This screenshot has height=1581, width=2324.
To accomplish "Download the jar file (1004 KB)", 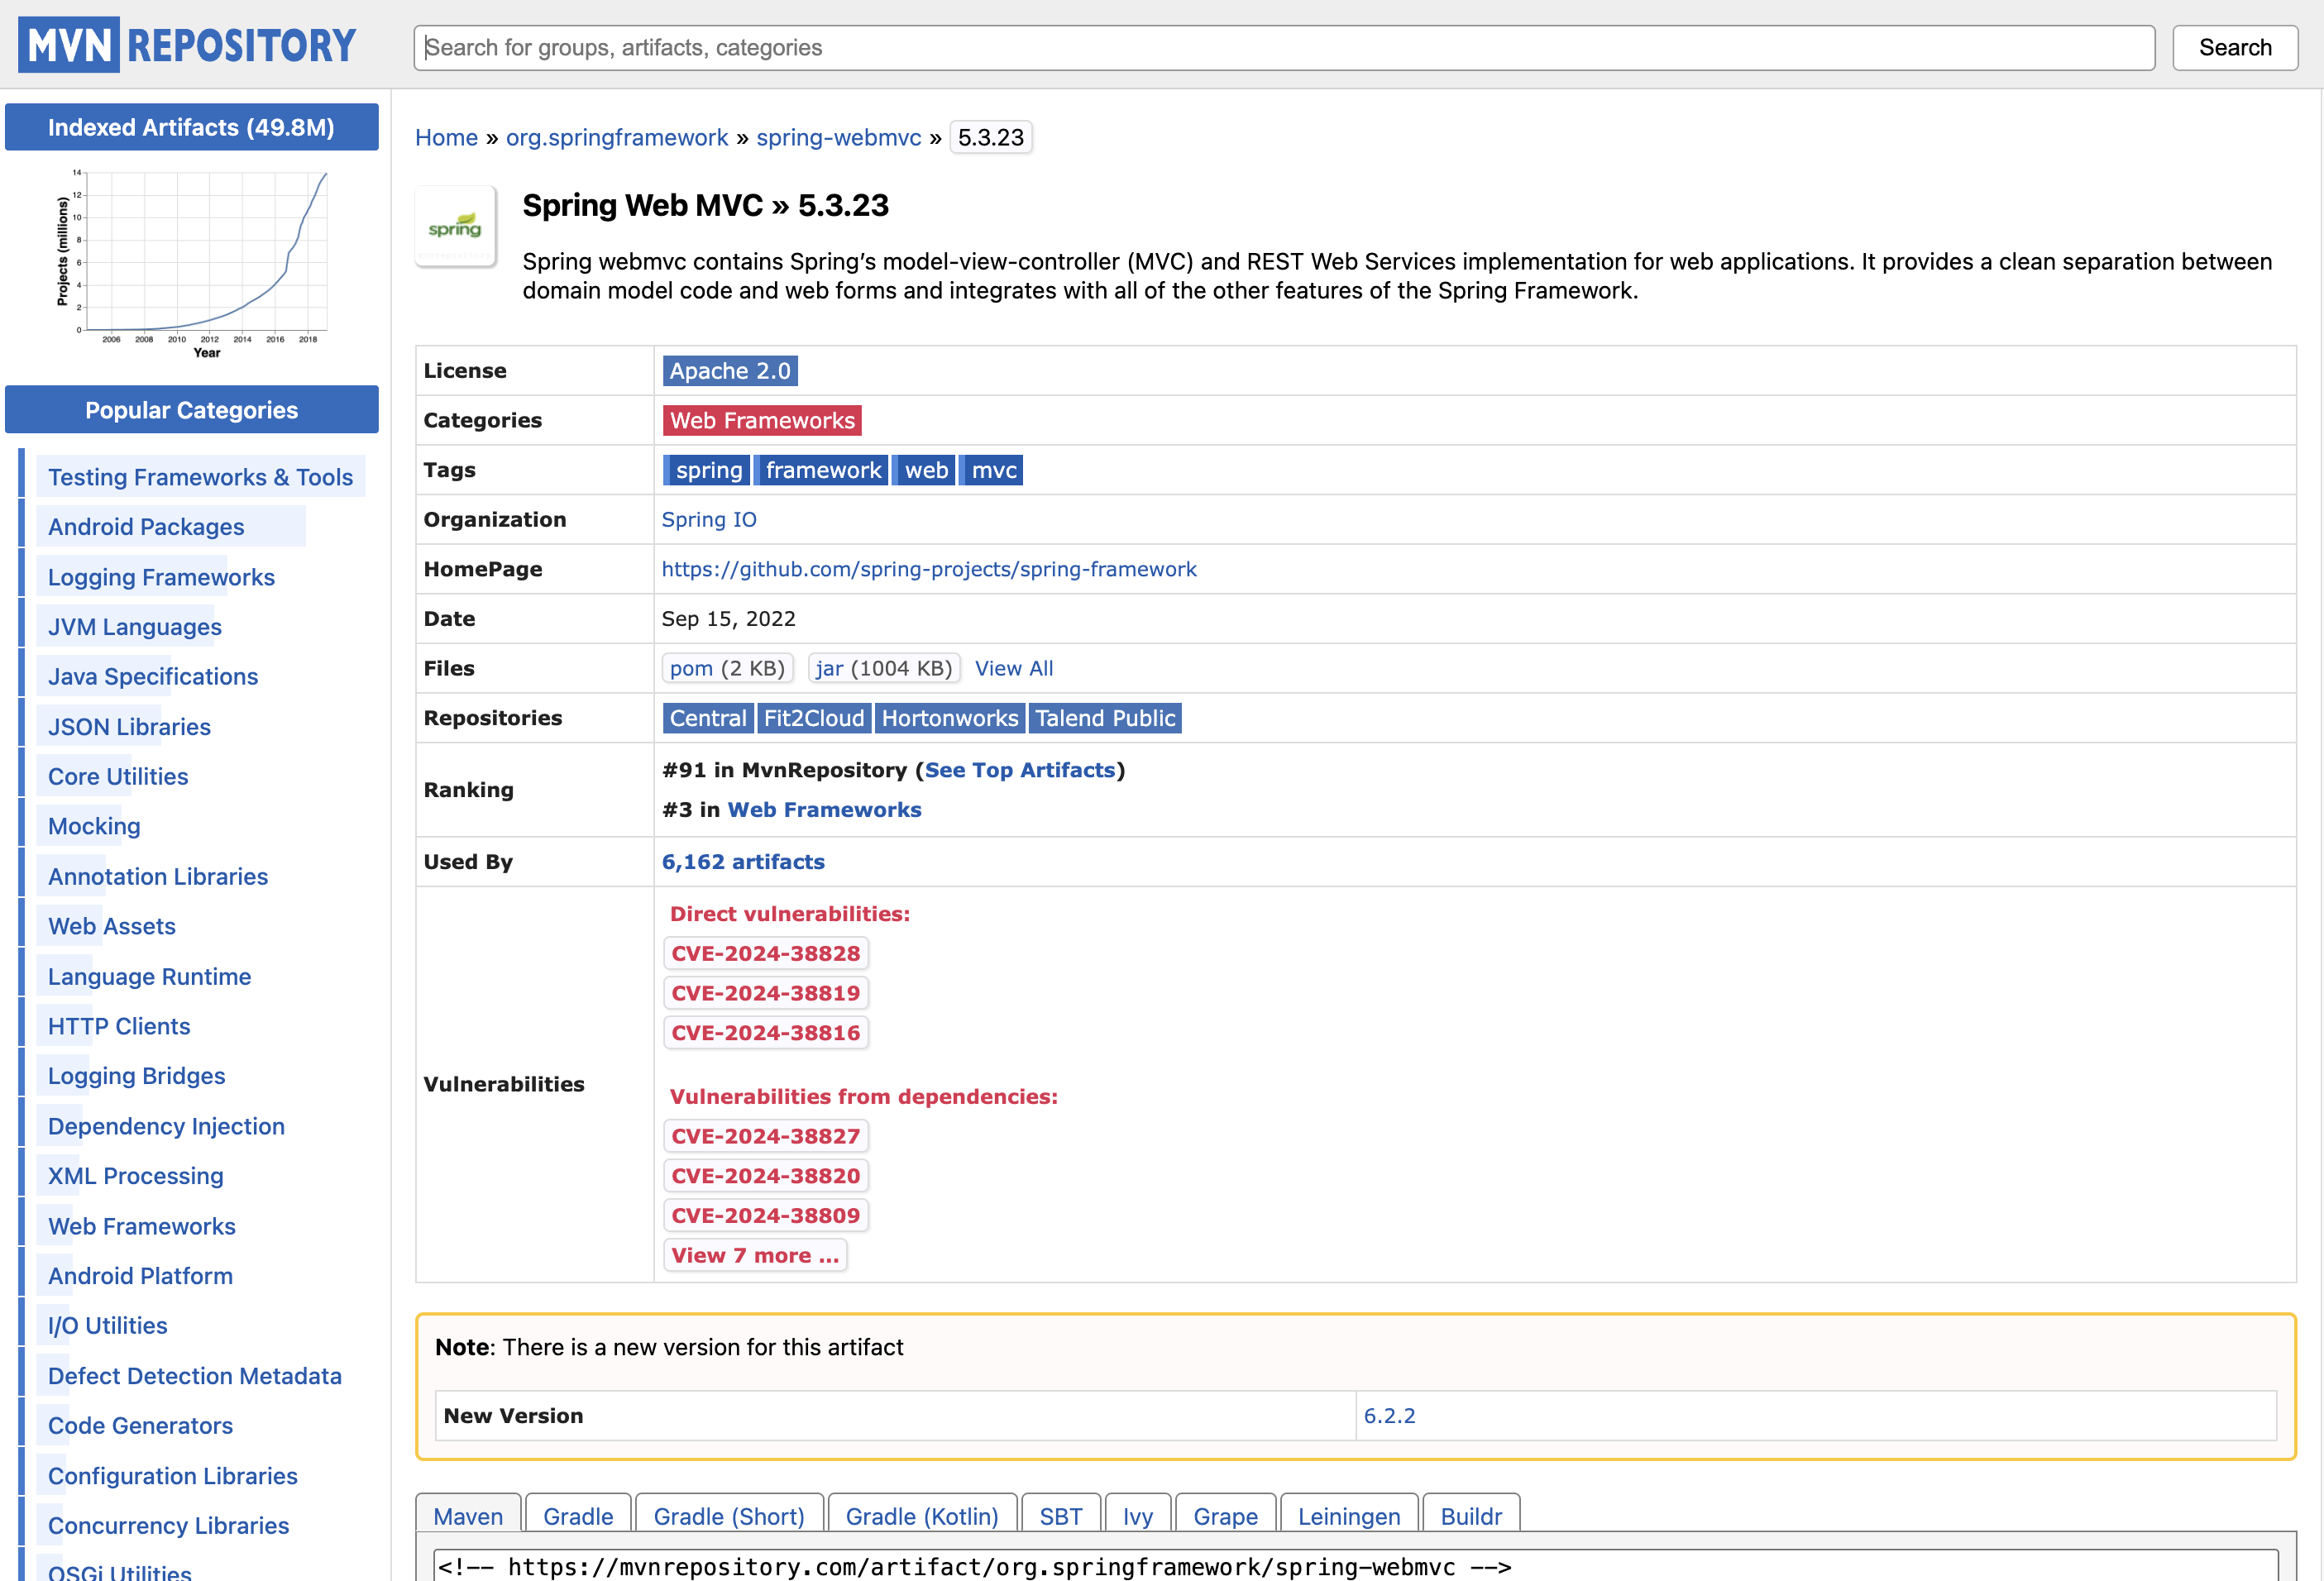I will tap(829, 668).
